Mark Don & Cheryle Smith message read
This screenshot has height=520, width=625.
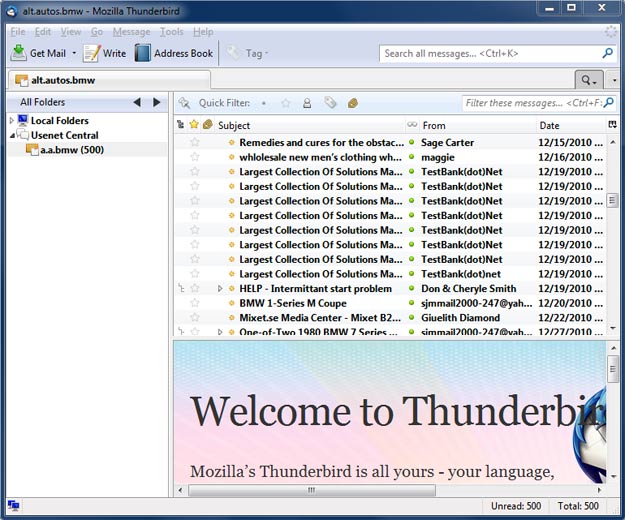click(412, 288)
